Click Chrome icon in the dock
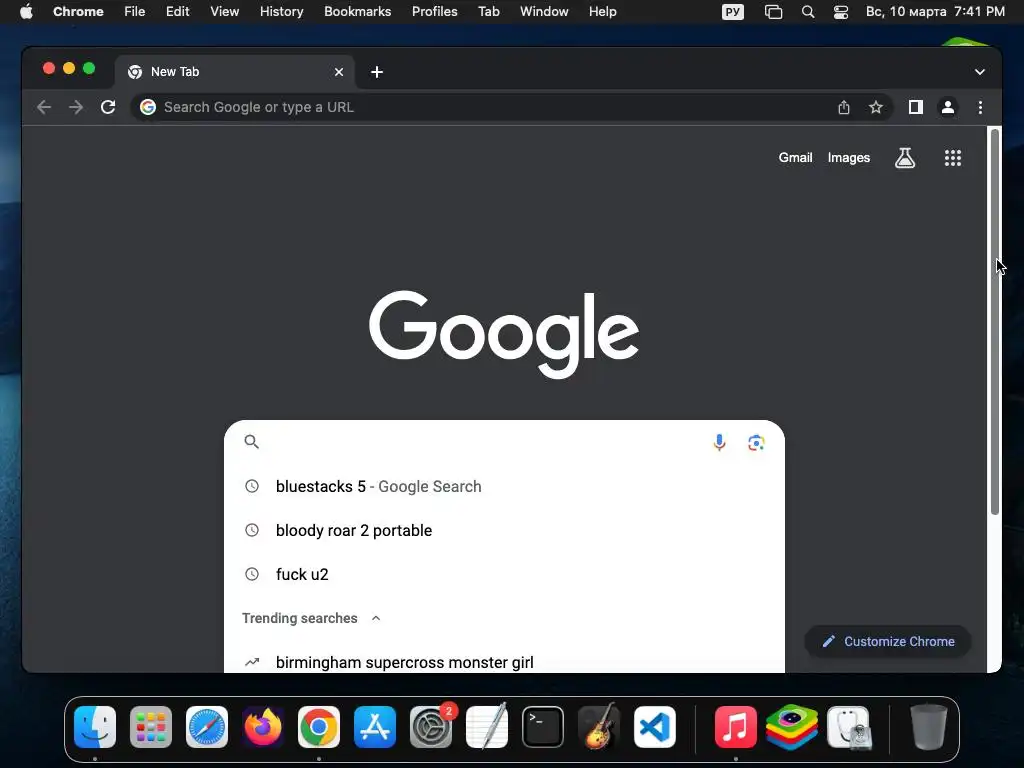Screen dimensions: 1024x768 (319, 727)
